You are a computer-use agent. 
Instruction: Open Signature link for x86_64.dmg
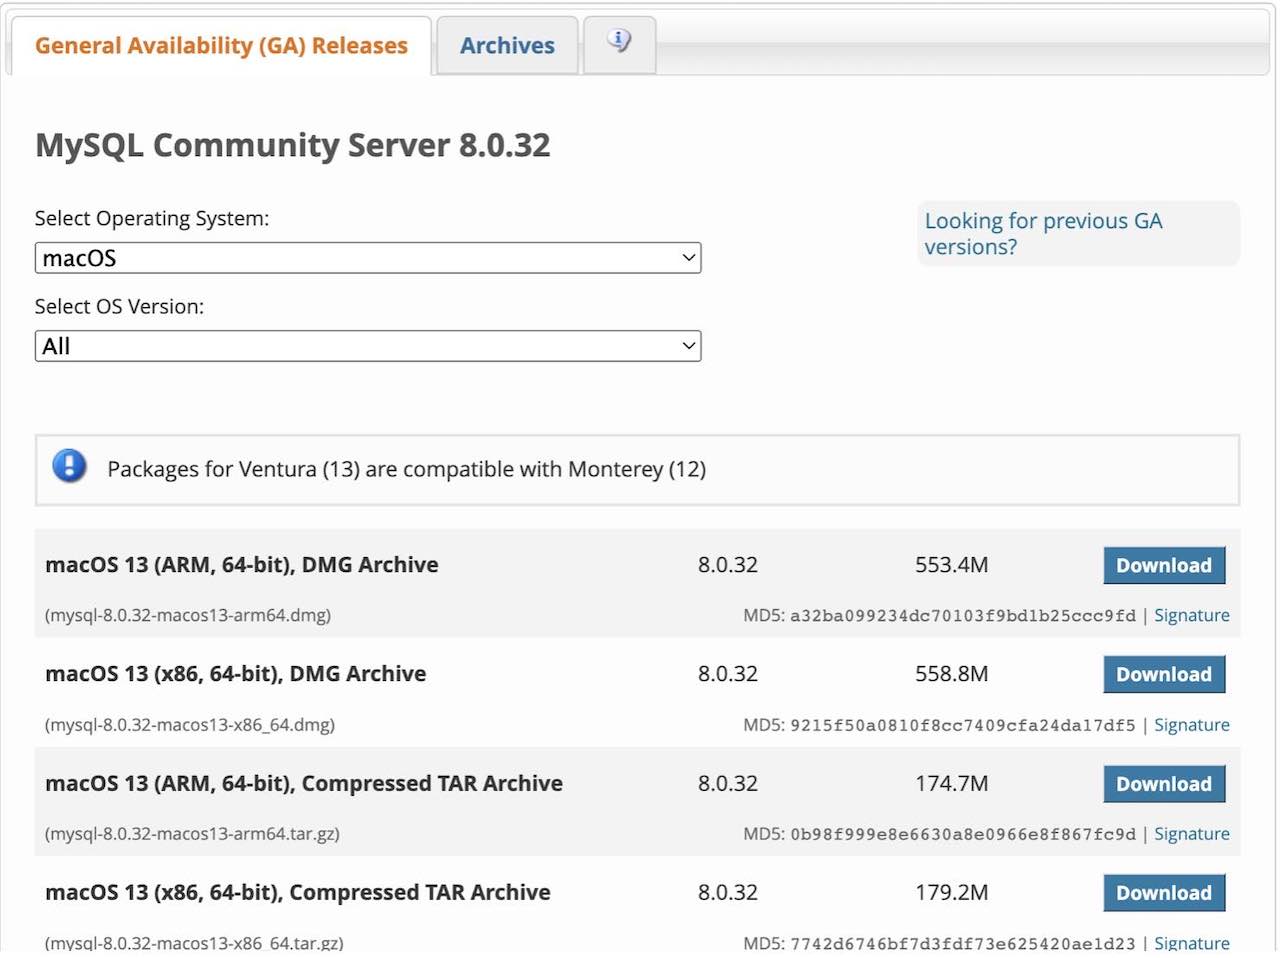1192,725
